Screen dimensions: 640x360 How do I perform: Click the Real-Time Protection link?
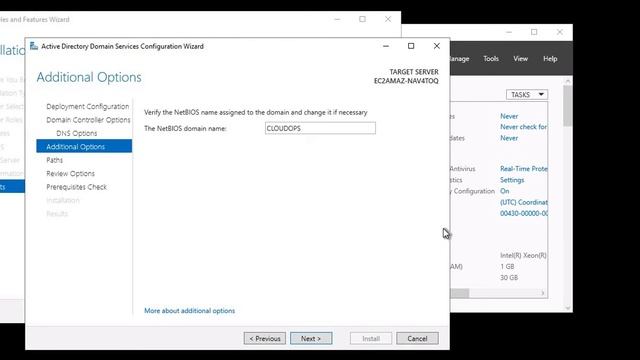click(x=524, y=169)
